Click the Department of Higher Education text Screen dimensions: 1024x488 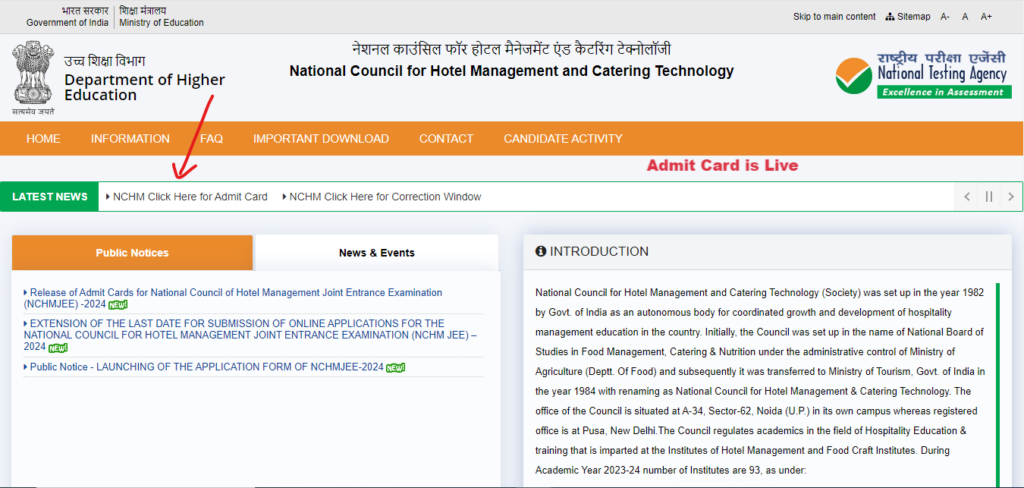[x=144, y=88]
